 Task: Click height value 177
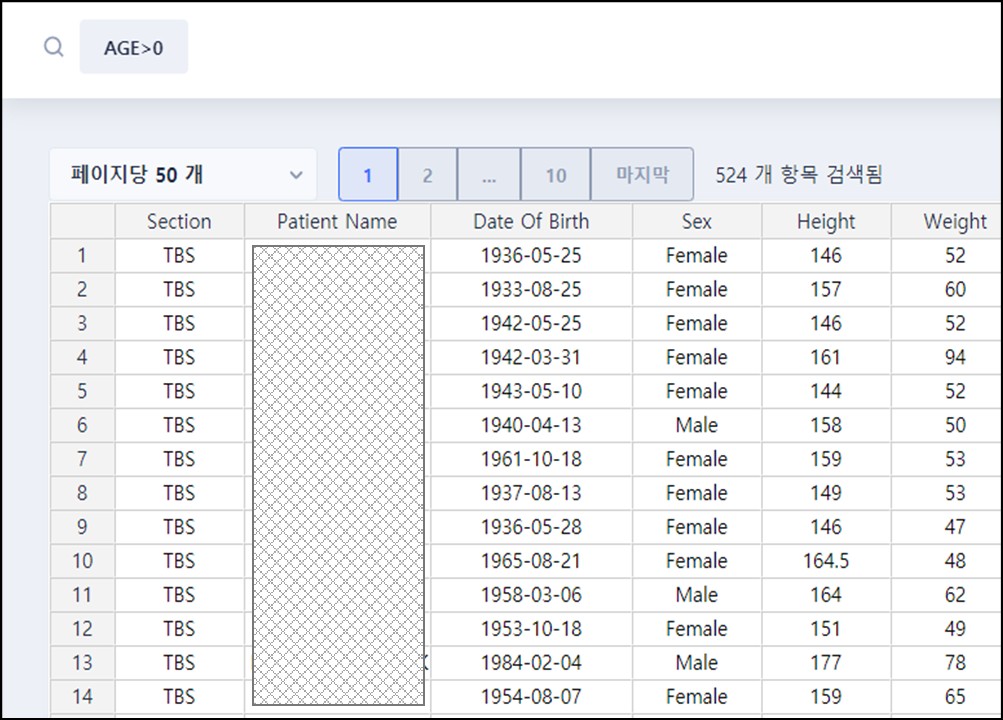point(826,662)
